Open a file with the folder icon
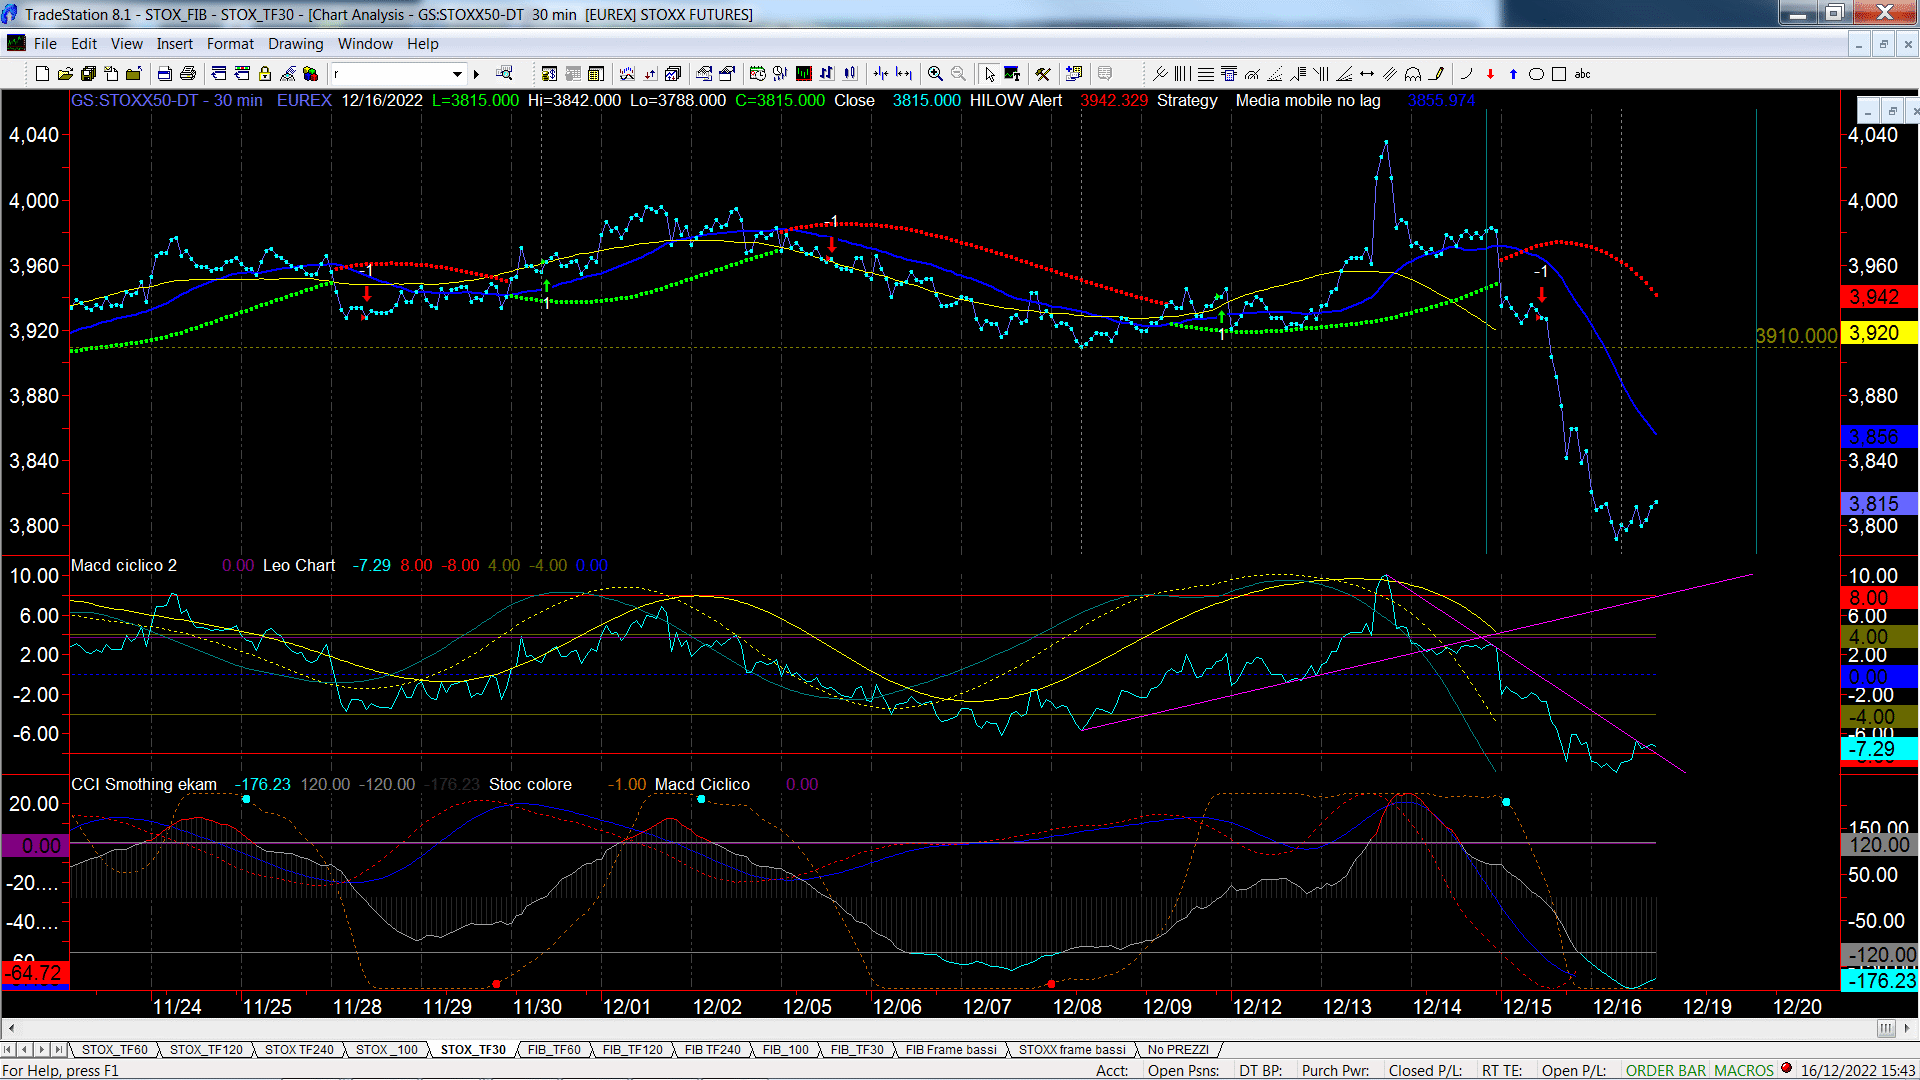Image resolution: width=1920 pixels, height=1080 pixels. point(65,74)
